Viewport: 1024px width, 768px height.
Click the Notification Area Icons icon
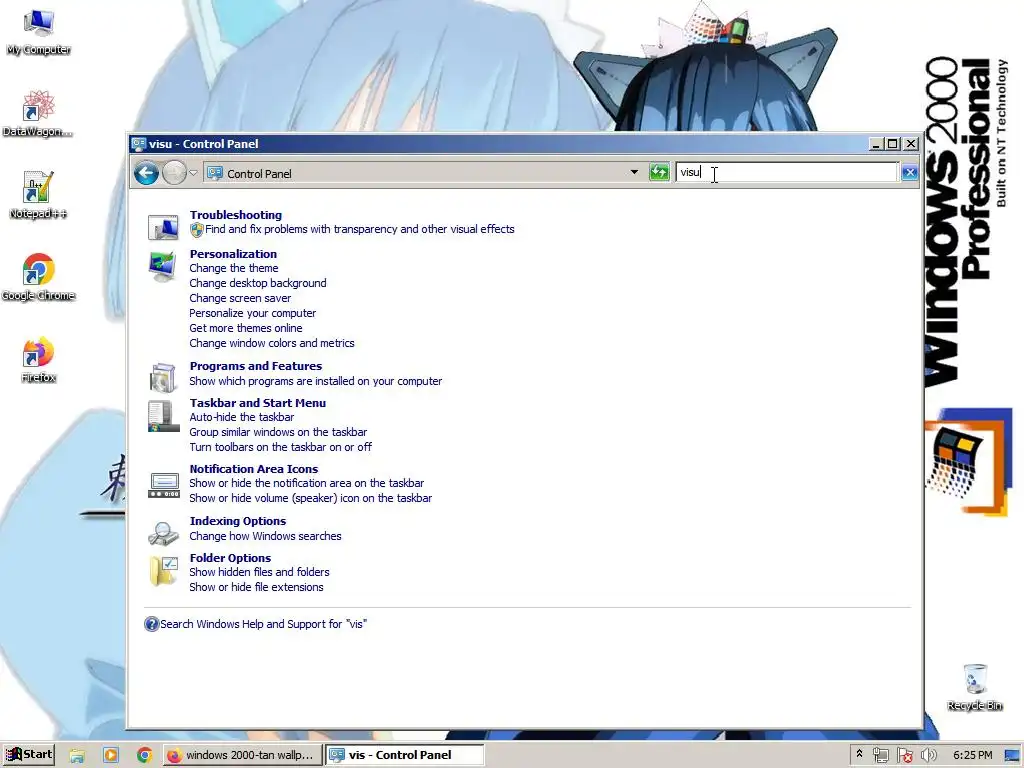tap(163, 485)
